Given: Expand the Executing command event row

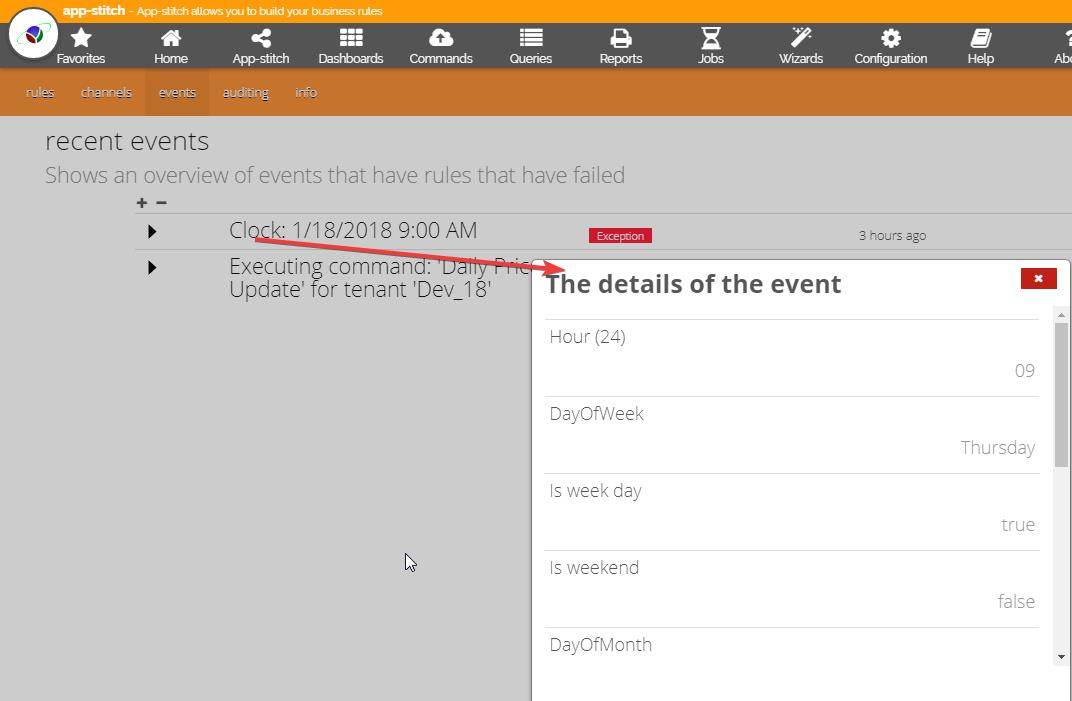Looking at the screenshot, I should (152, 268).
